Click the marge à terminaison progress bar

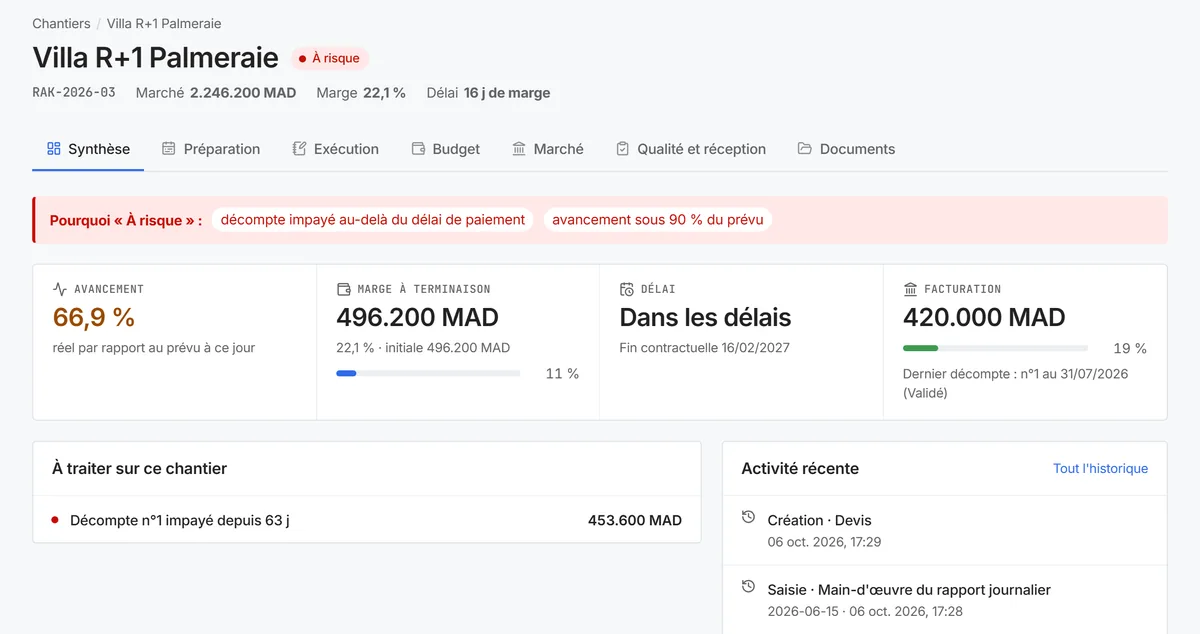click(x=428, y=373)
